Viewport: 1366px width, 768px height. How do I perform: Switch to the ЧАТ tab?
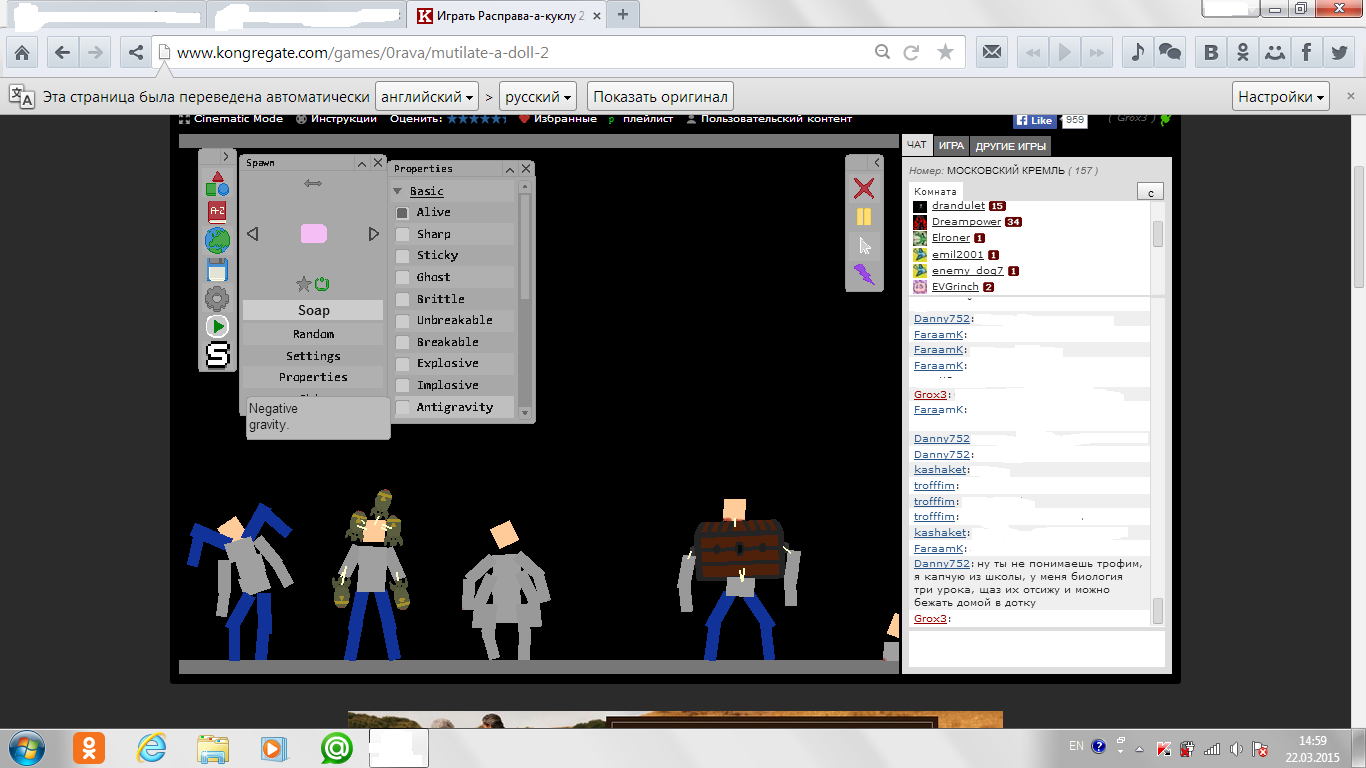[x=917, y=146]
